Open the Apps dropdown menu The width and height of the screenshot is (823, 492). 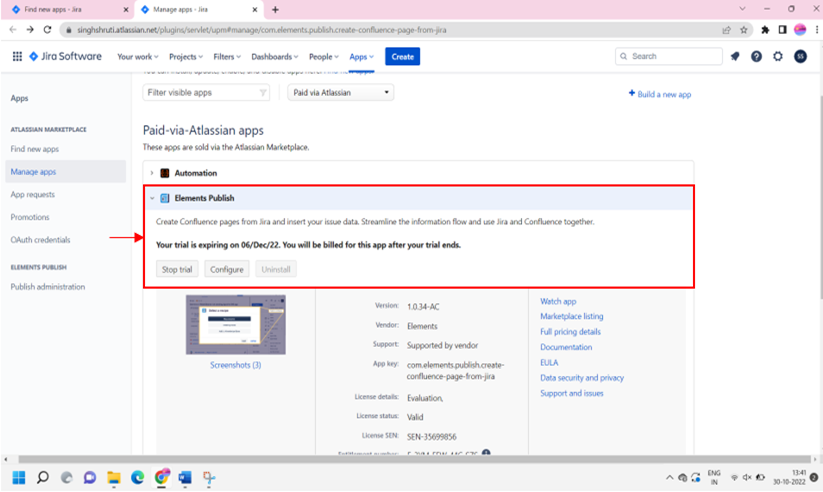click(x=362, y=57)
